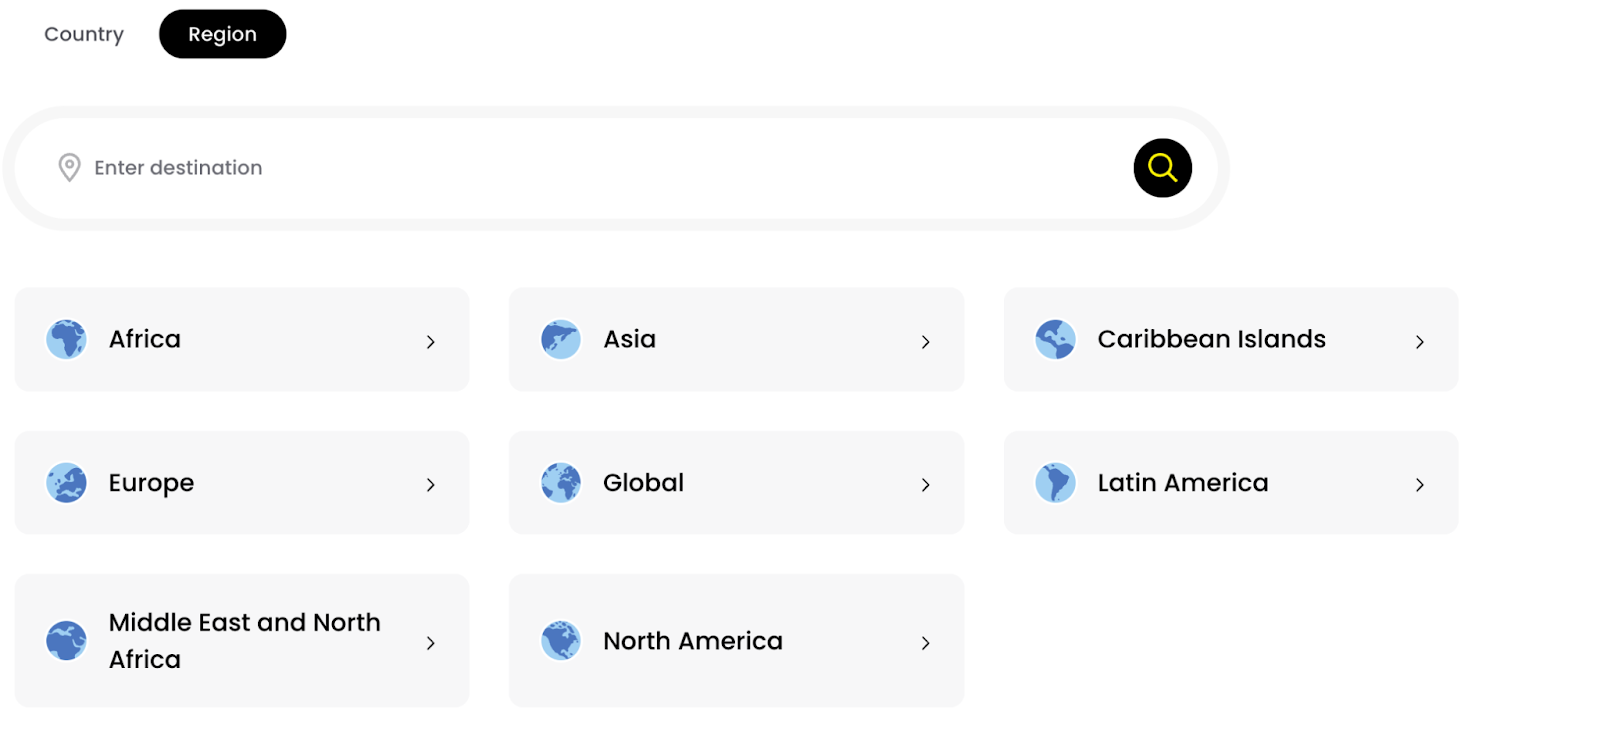Open Caribbean Islands via its chevron

coord(1420,342)
